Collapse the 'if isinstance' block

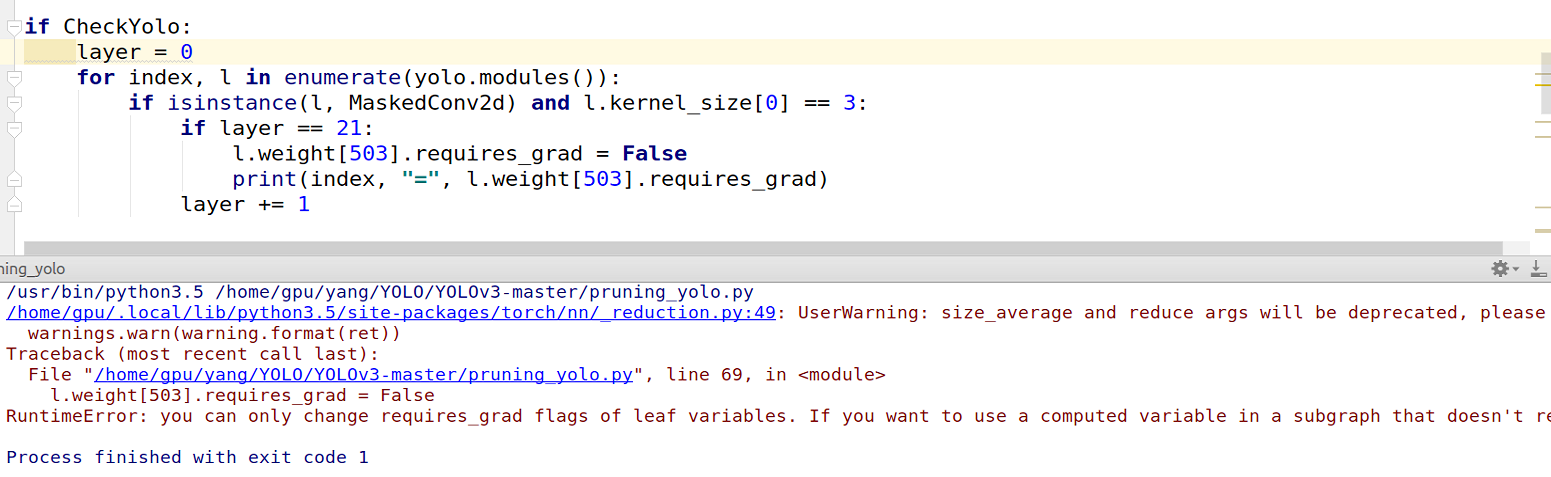pos(14,104)
